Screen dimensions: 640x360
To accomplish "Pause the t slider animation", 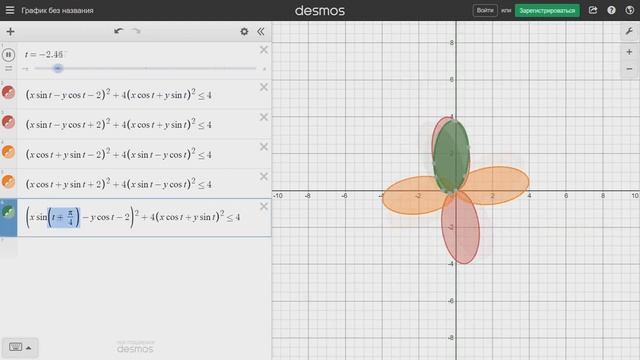I will (8, 54).
